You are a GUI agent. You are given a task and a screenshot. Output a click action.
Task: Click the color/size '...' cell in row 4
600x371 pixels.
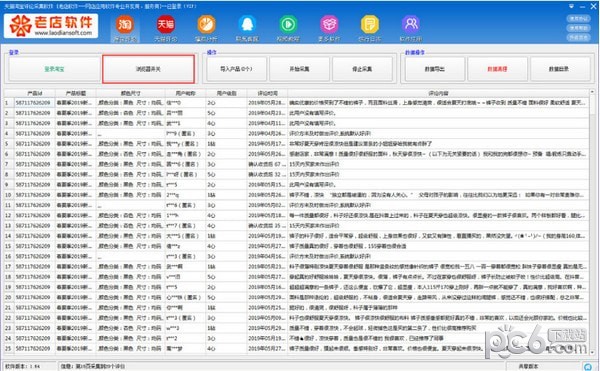click(x=130, y=133)
